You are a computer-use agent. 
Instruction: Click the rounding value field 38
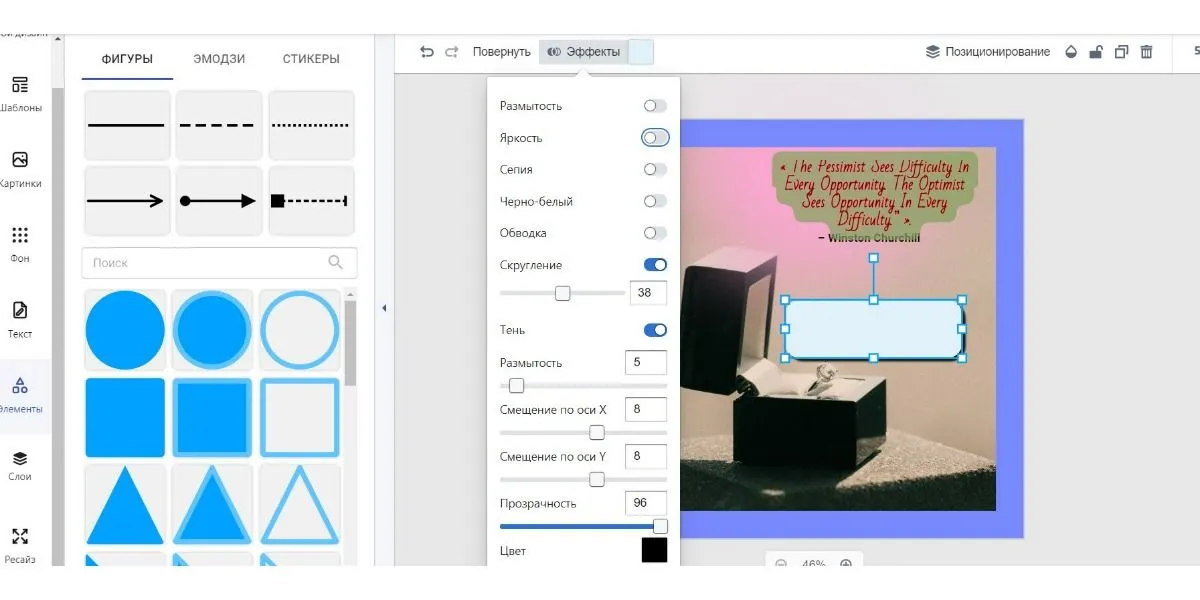[648, 293]
